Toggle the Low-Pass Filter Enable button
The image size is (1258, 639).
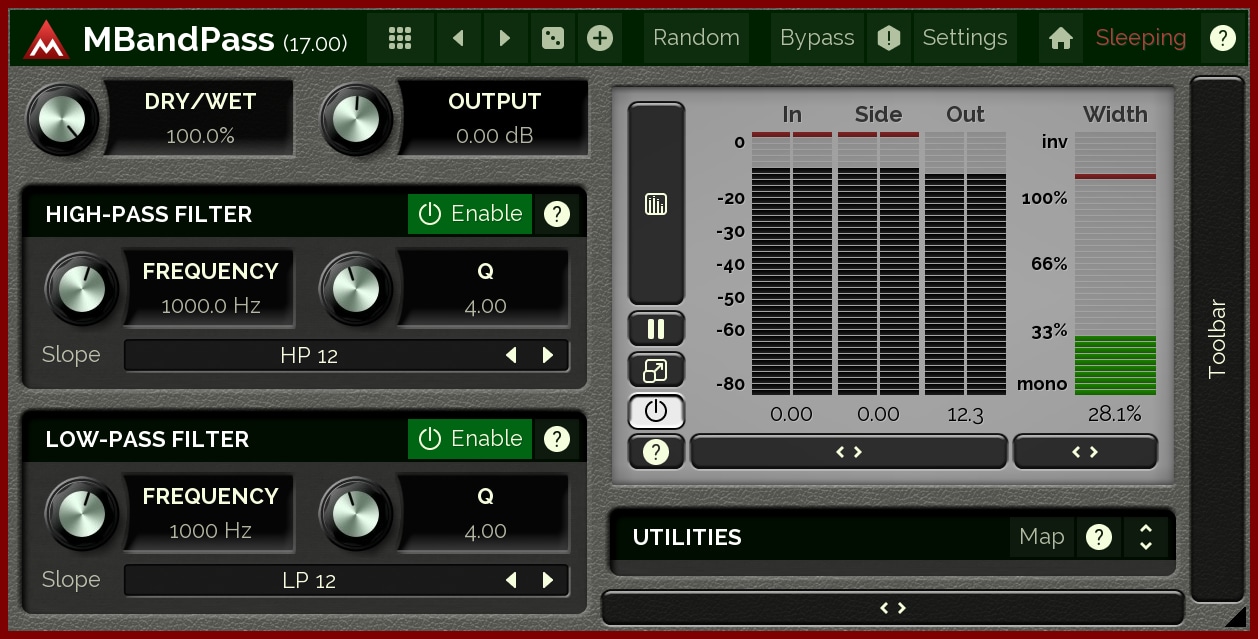[x=470, y=439]
